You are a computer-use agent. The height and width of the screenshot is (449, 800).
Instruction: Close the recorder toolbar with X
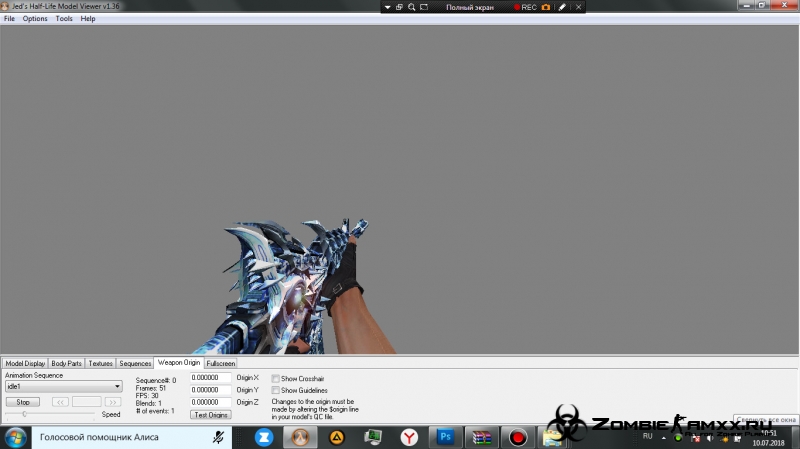click(579, 7)
